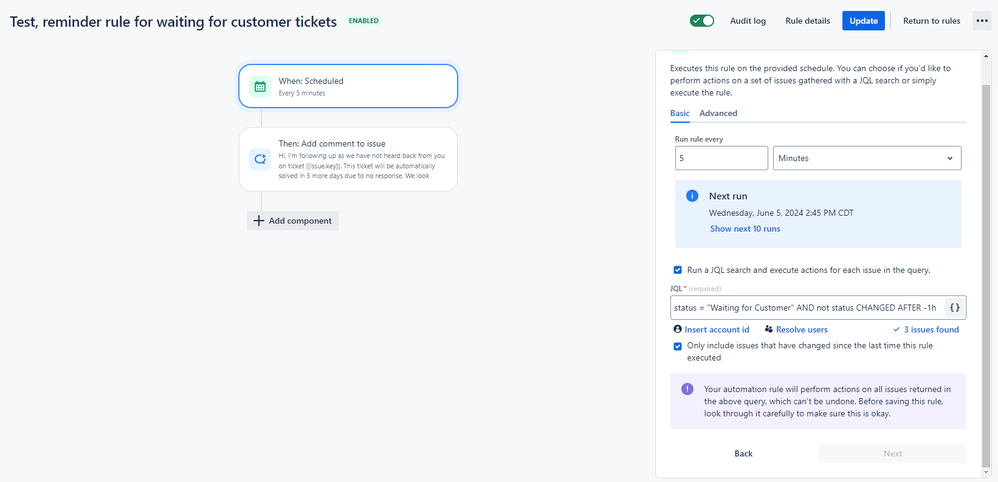Viewport: 998px width, 482px height.
Task: Open the Minutes time unit dropdown
Action: coord(867,158)
